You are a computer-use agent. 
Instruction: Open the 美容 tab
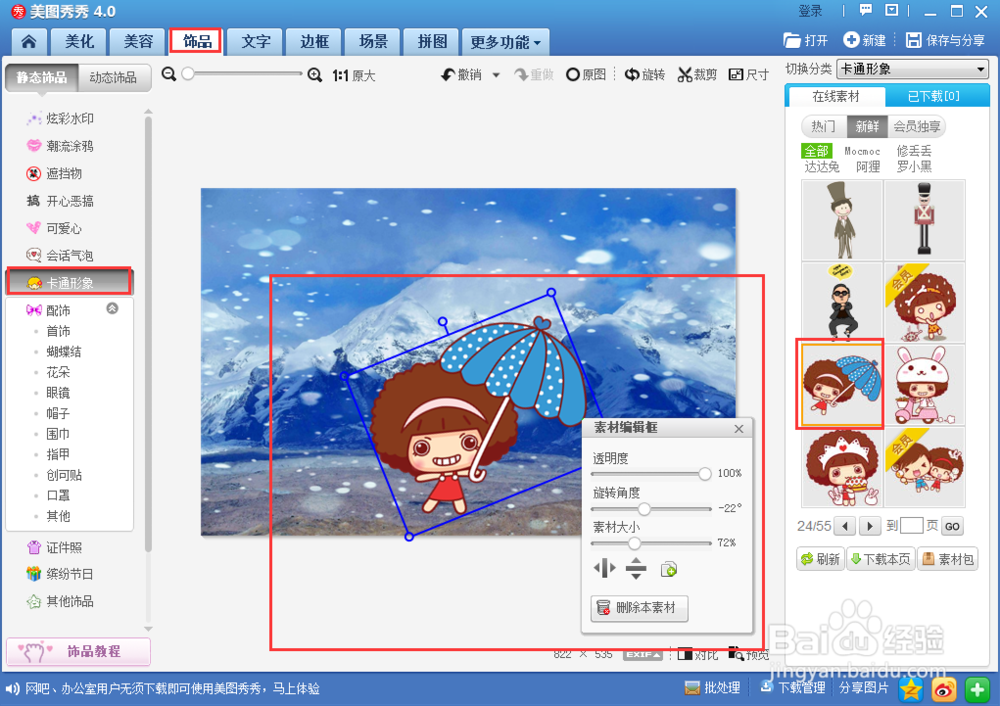coord(138,42)
